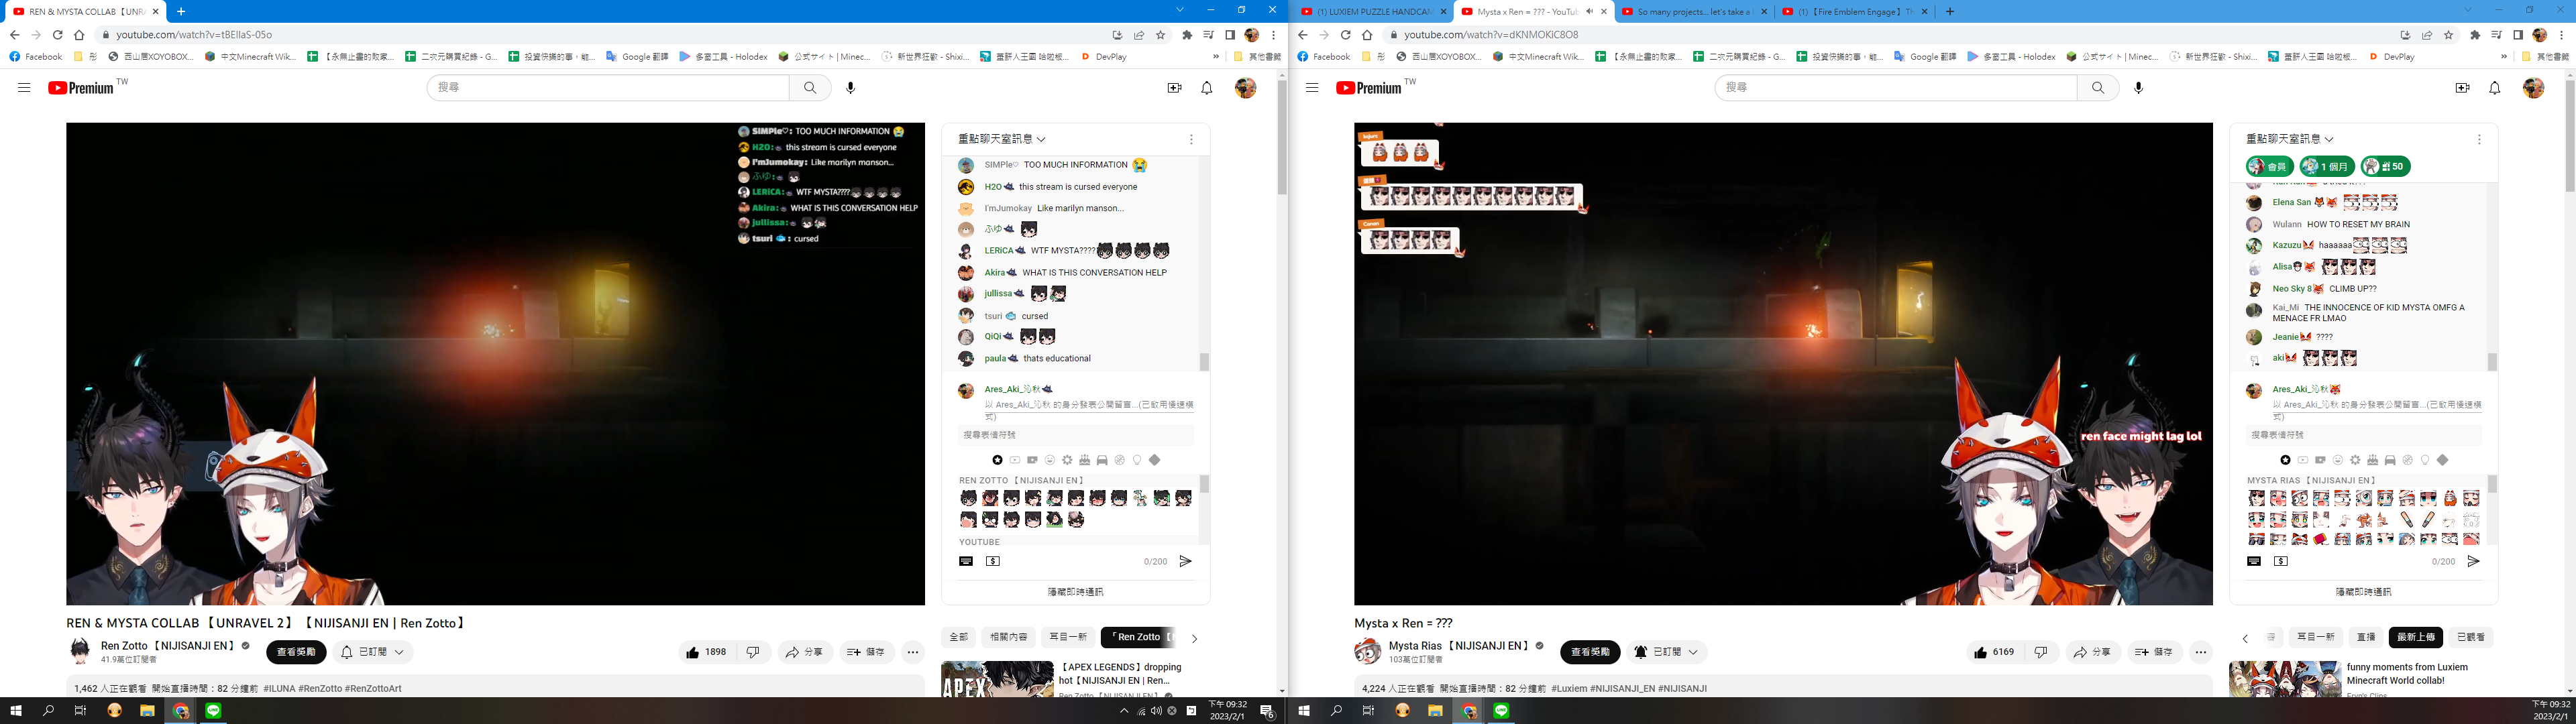Send chat message in Ren's chat
2576x724 pixels.
(1185, 561)
